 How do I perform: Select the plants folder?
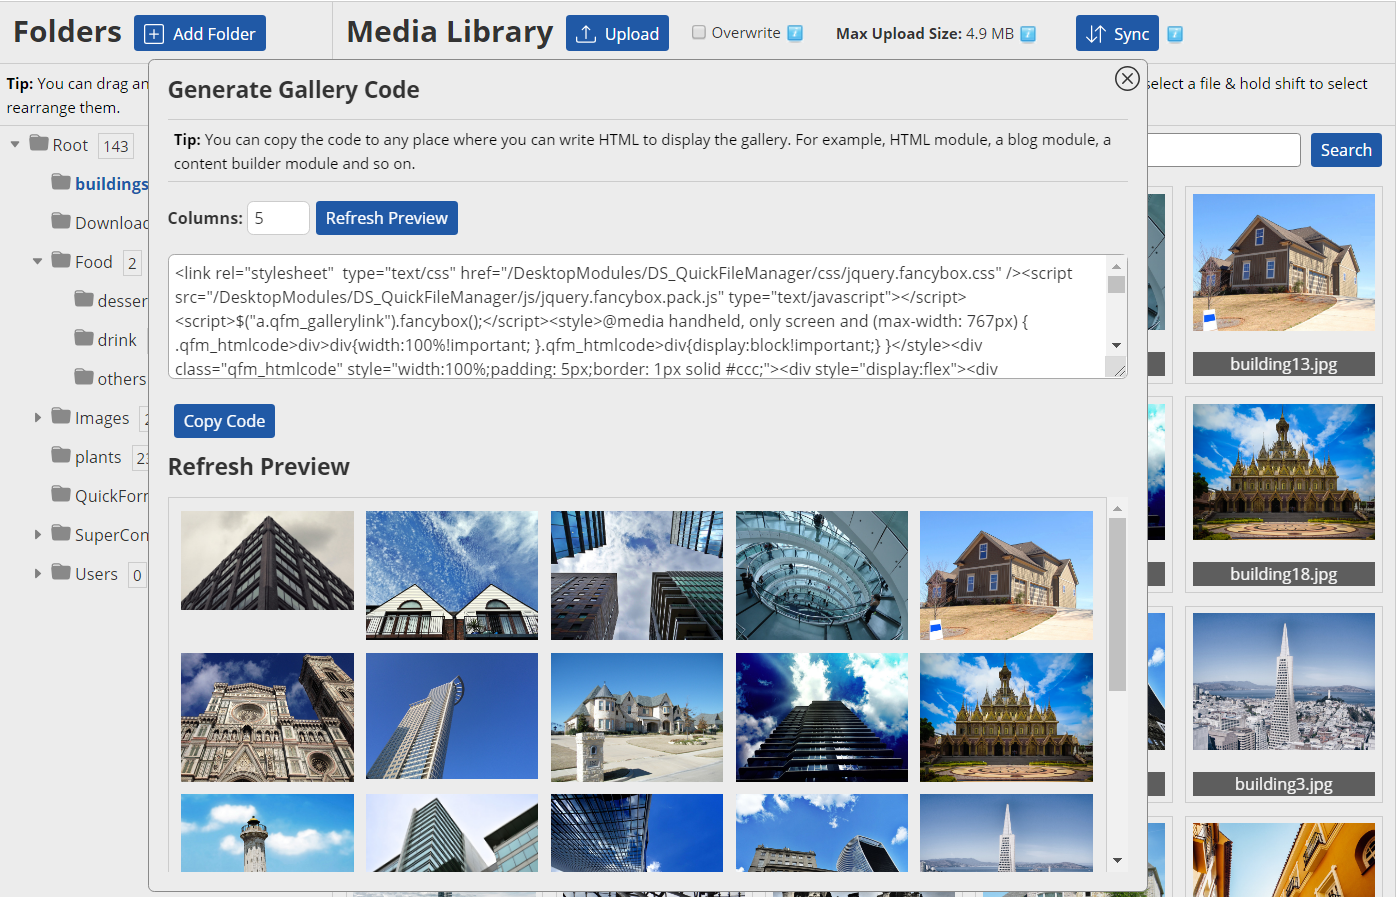[98, 457]
